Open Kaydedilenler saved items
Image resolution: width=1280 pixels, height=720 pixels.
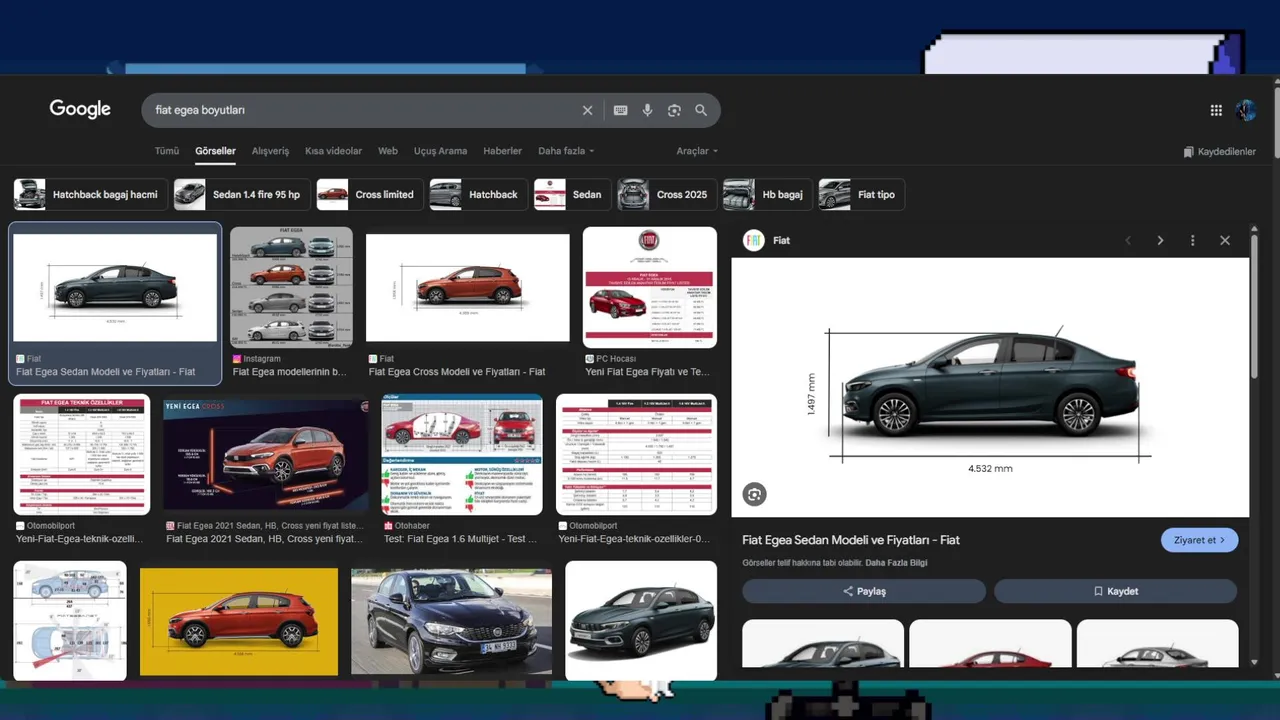pos(1219,152)
